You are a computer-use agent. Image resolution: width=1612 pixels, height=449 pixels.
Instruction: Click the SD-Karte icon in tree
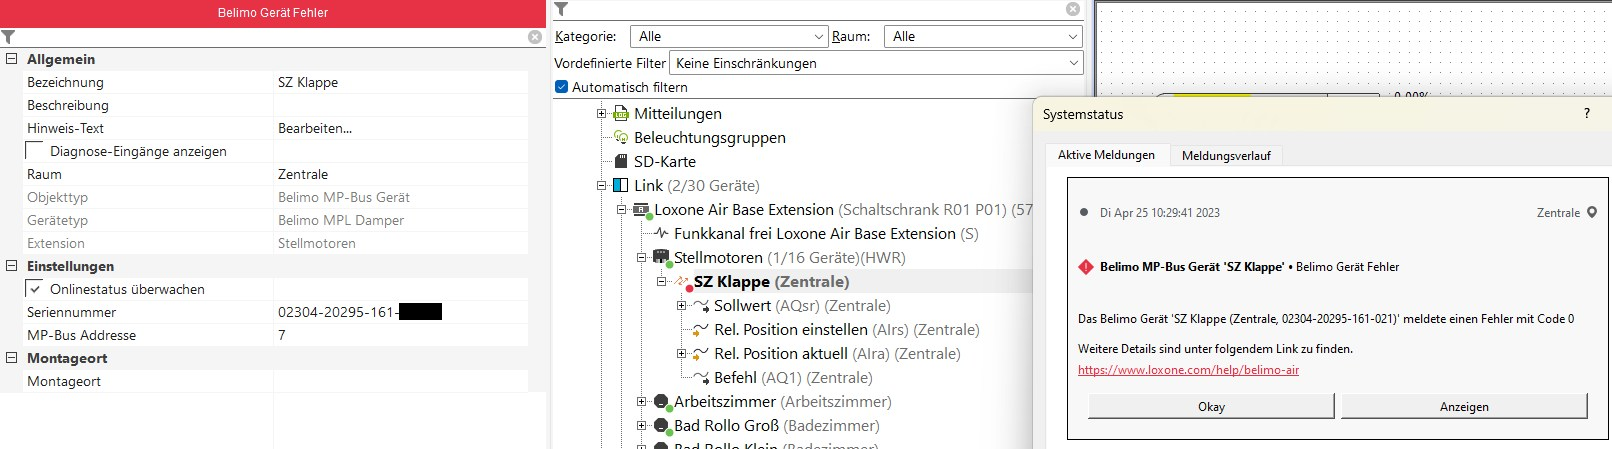tap(620, 162)
